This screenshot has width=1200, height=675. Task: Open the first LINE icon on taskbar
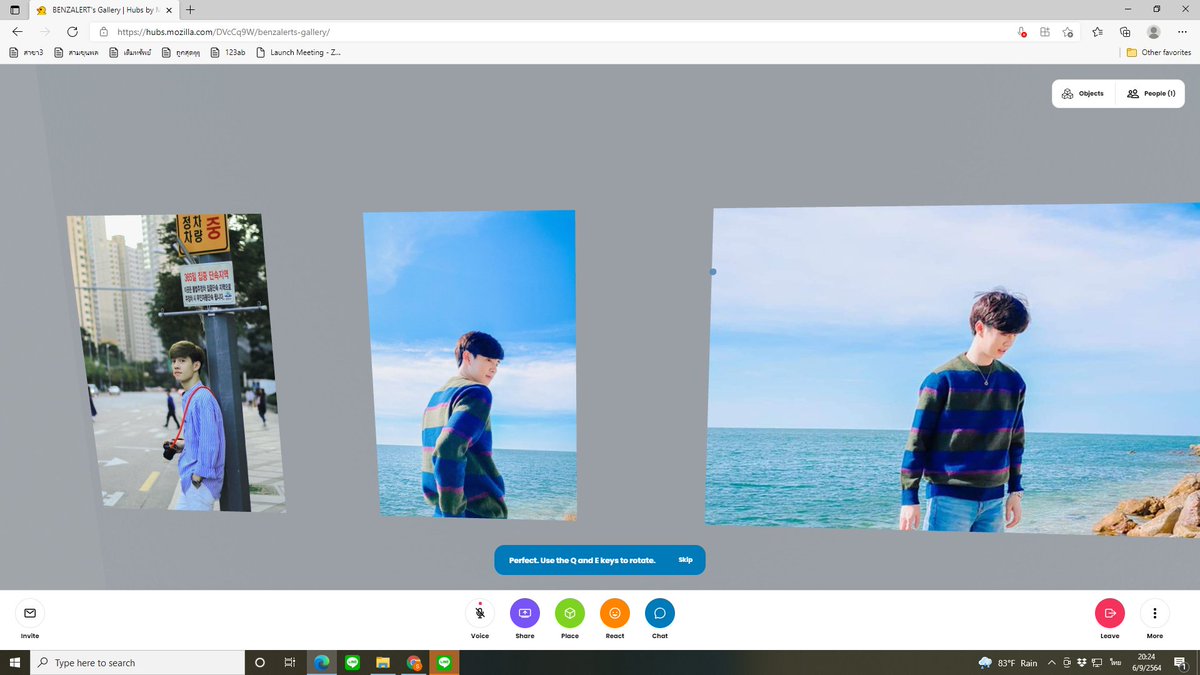point(352,663)
